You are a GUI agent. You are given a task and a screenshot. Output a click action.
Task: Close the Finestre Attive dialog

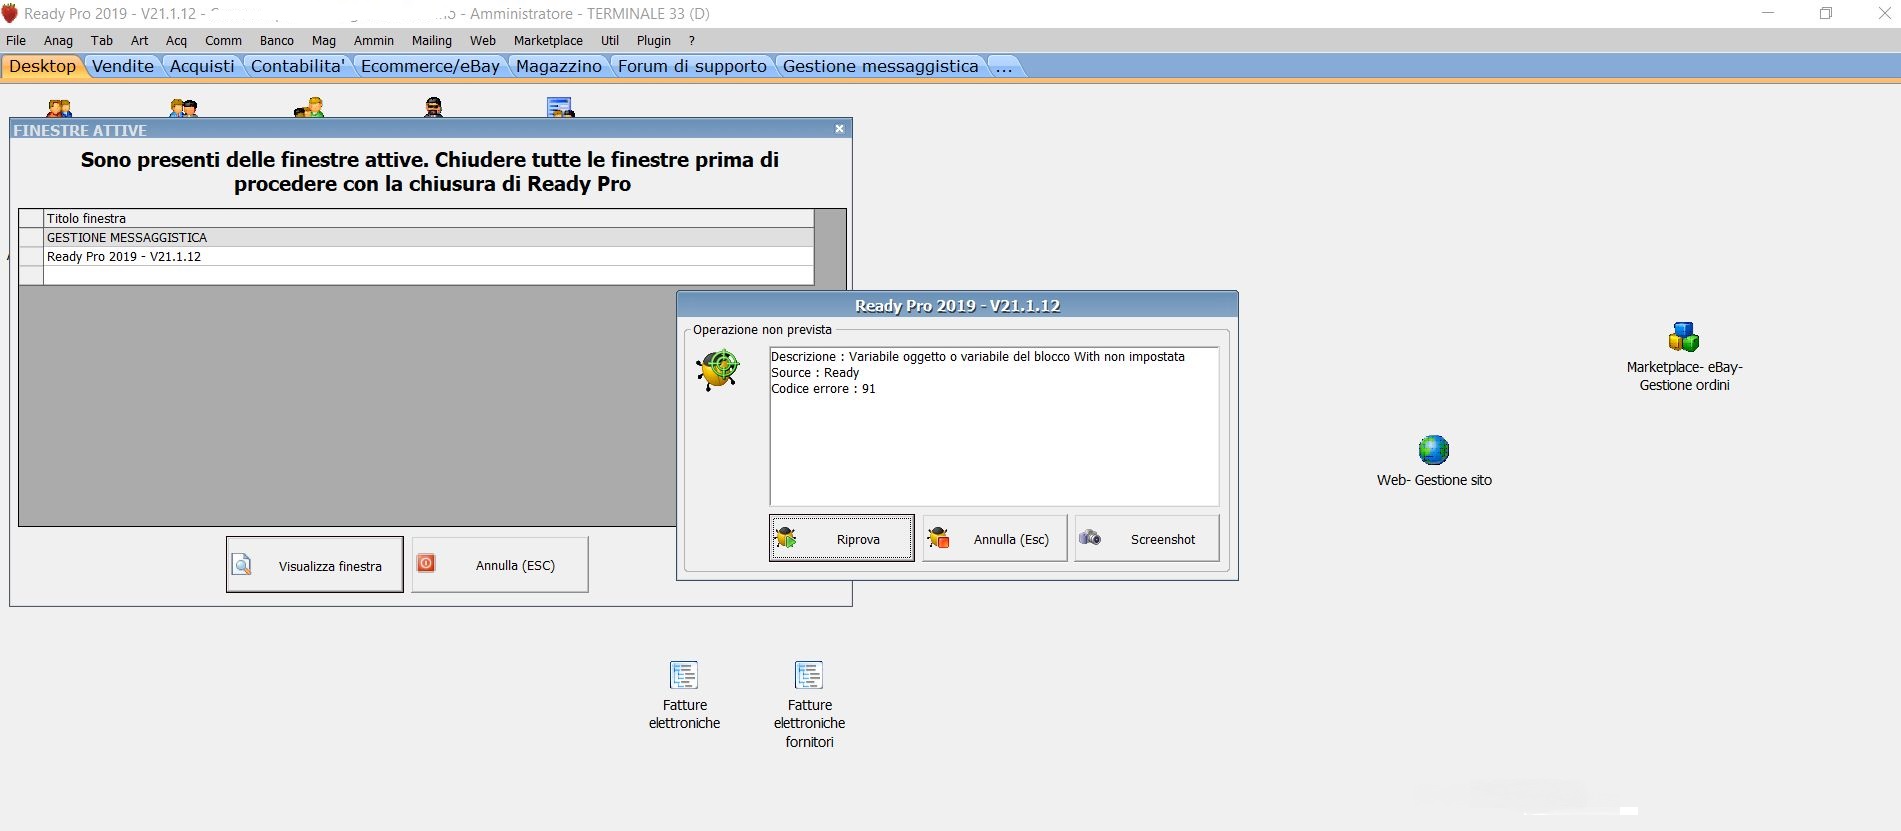[840, 129]
